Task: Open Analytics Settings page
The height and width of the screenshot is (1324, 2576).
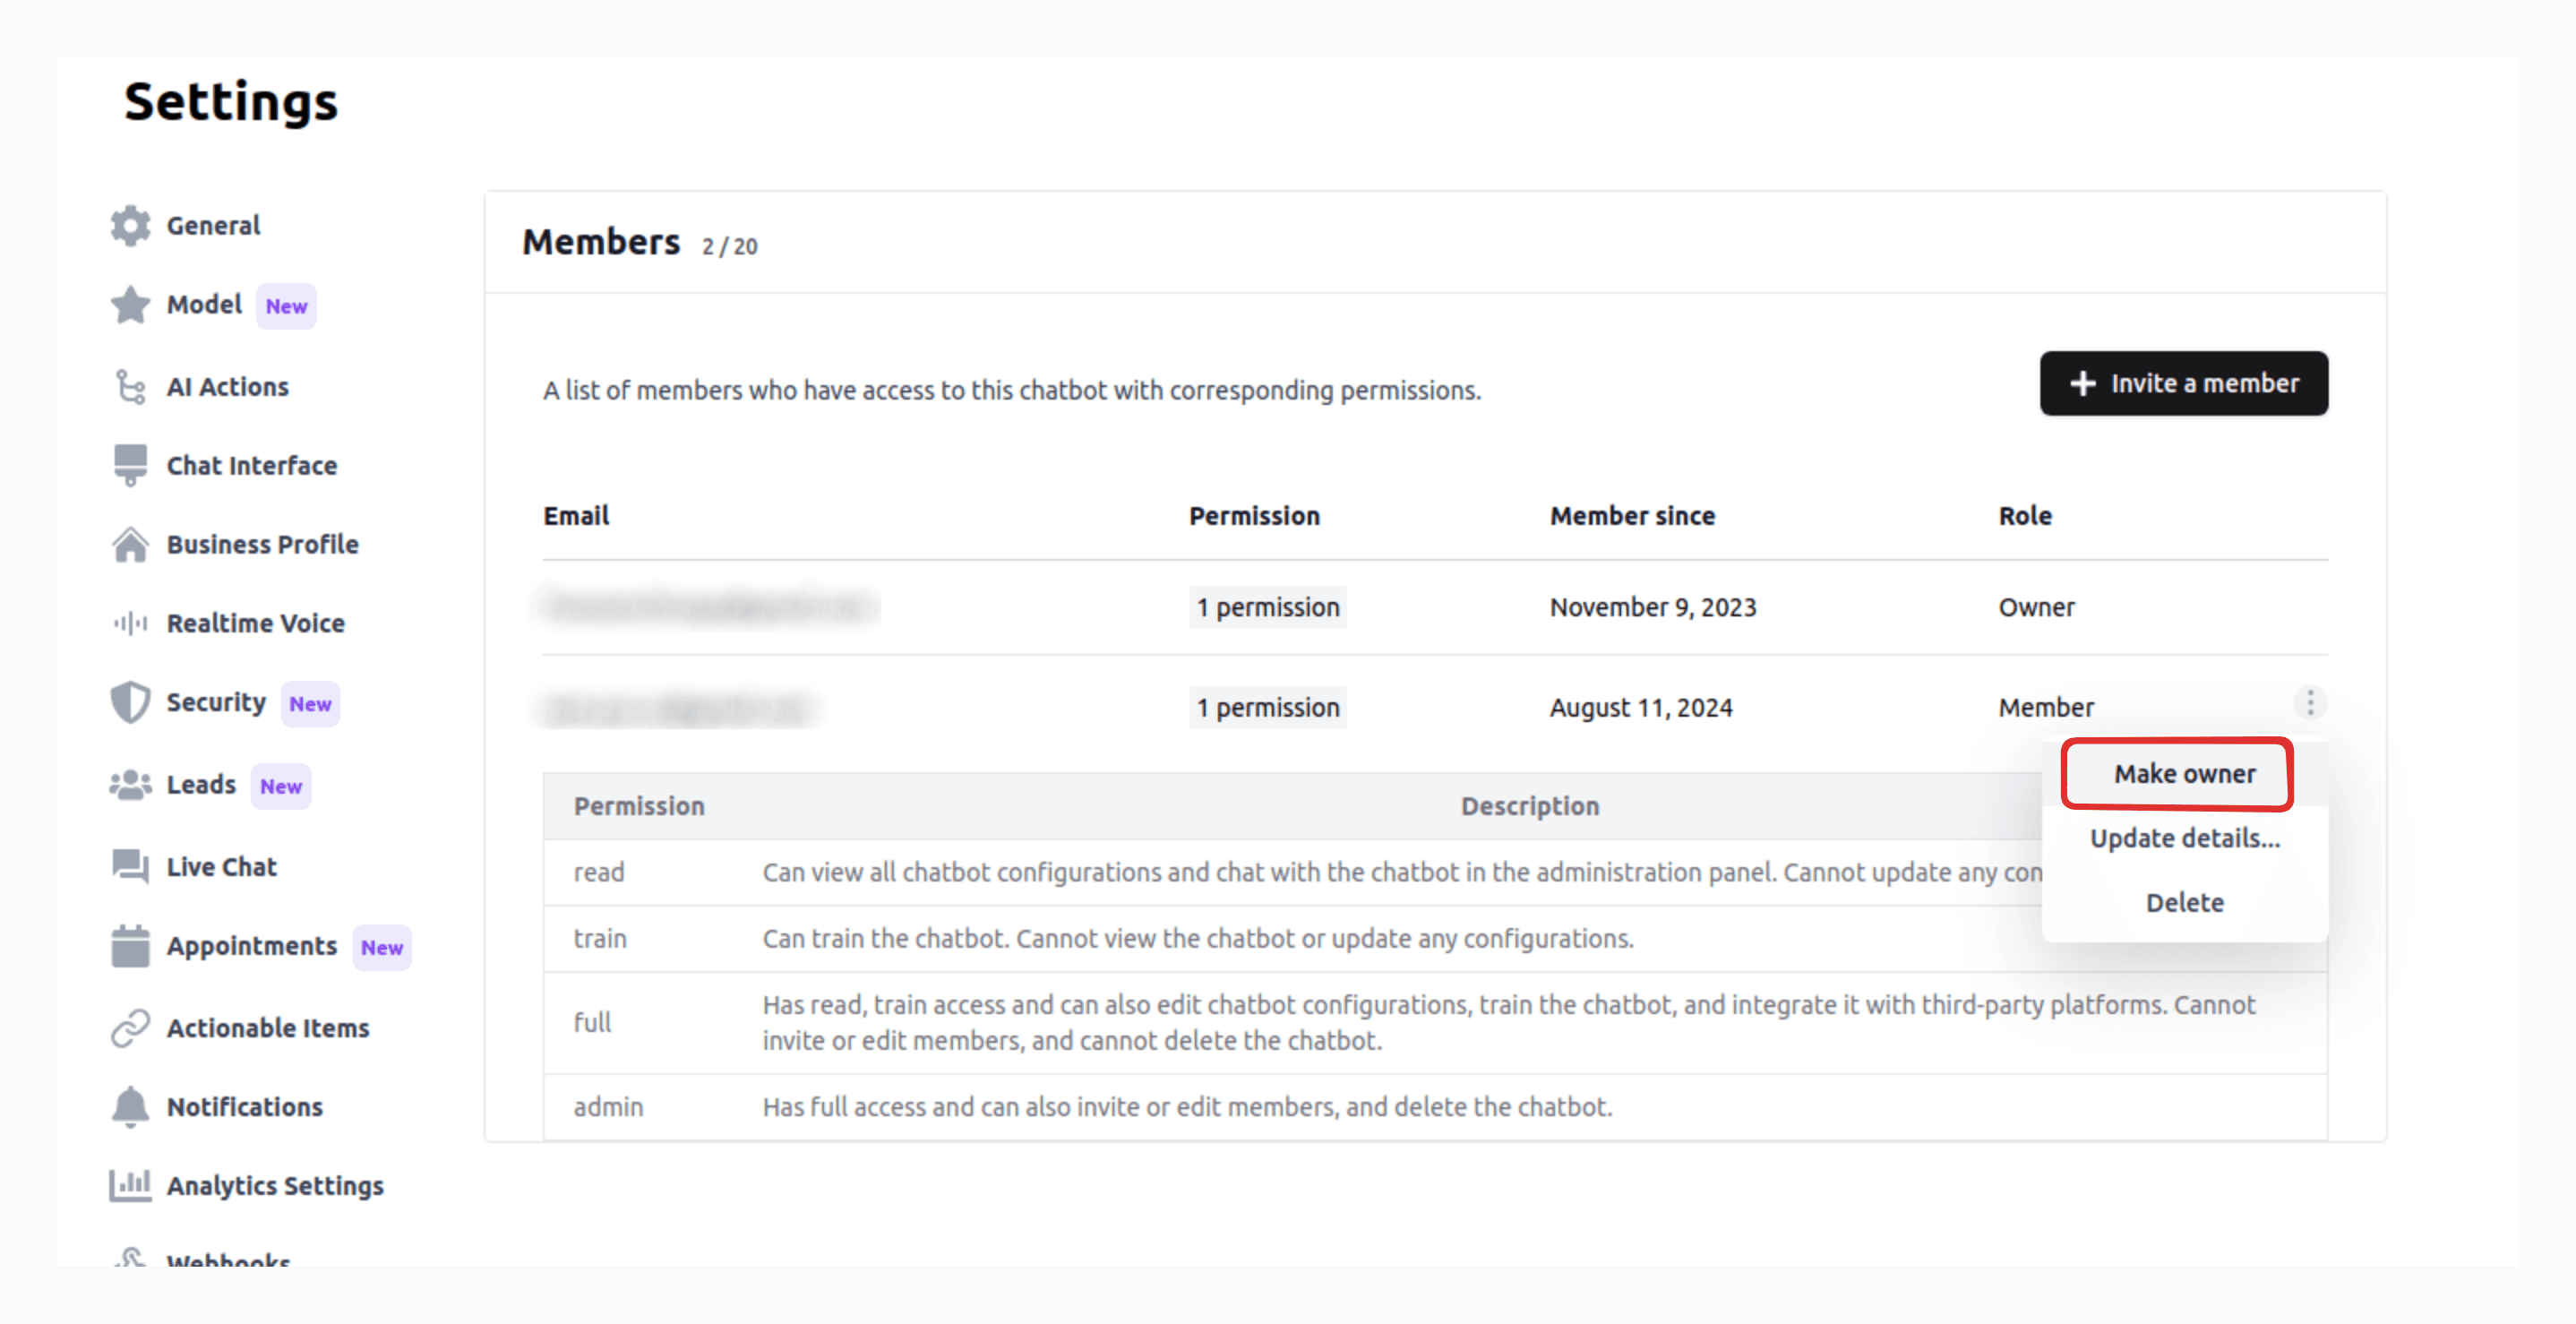Action: pyautogui.click(x=246, y=1186)
